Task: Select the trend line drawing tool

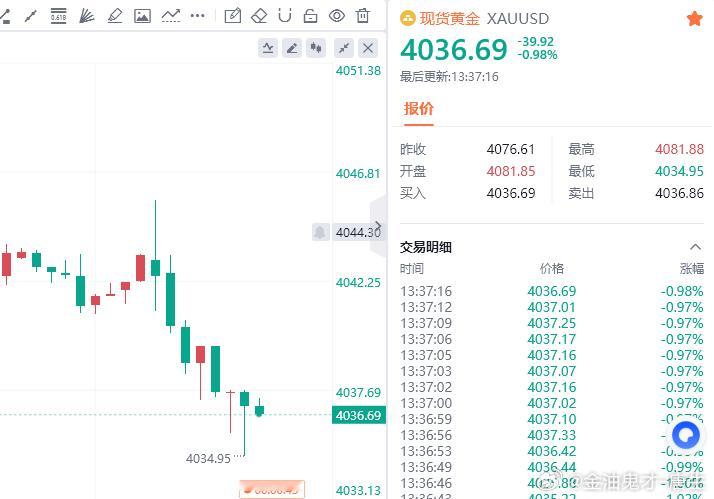Action: 31,16
